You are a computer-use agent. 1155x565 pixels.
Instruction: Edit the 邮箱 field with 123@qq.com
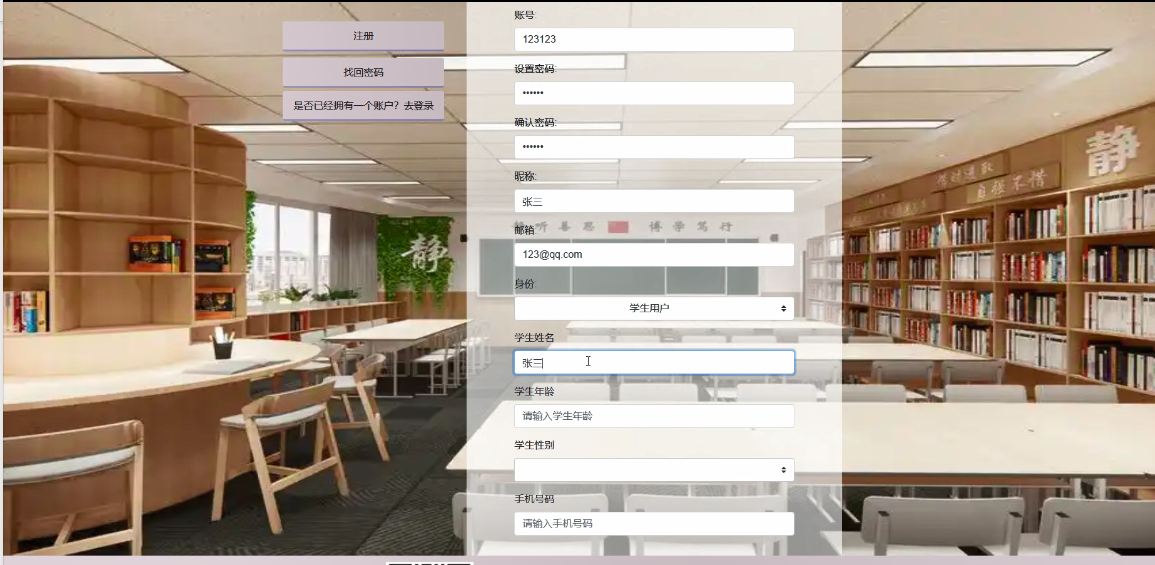click(654, 255)
